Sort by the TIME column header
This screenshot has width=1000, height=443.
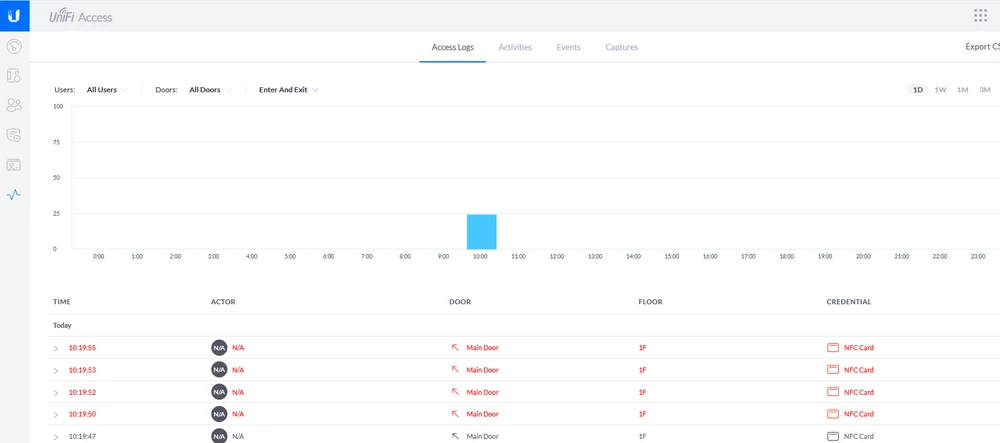pos(62,301)
